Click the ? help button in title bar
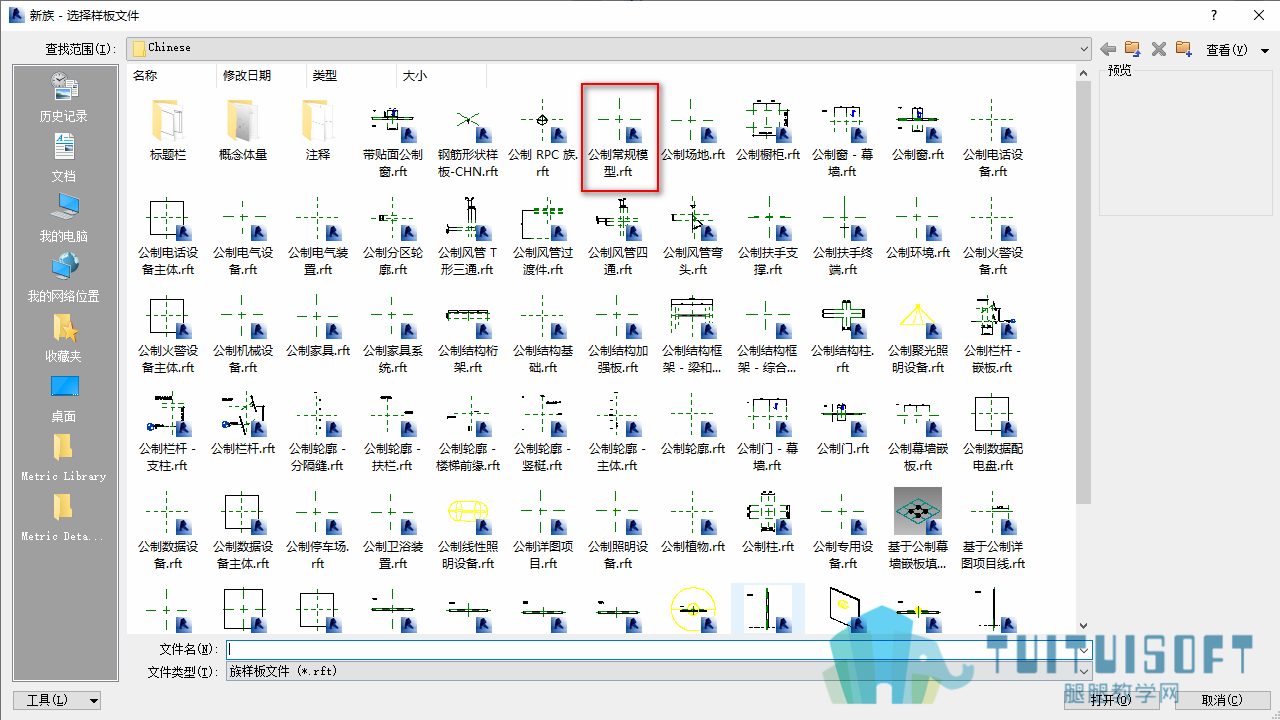 pyautogui.click(x=1214, y=15)
